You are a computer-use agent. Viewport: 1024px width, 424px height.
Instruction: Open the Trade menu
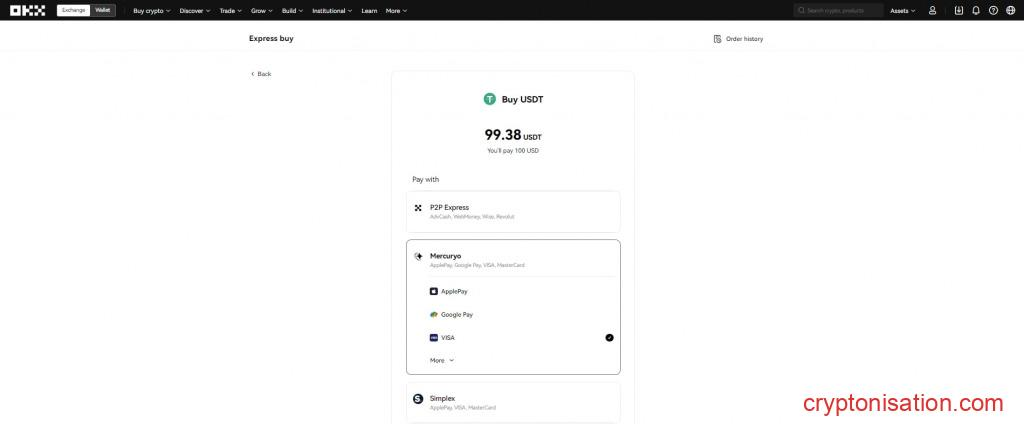coord(230,11)
